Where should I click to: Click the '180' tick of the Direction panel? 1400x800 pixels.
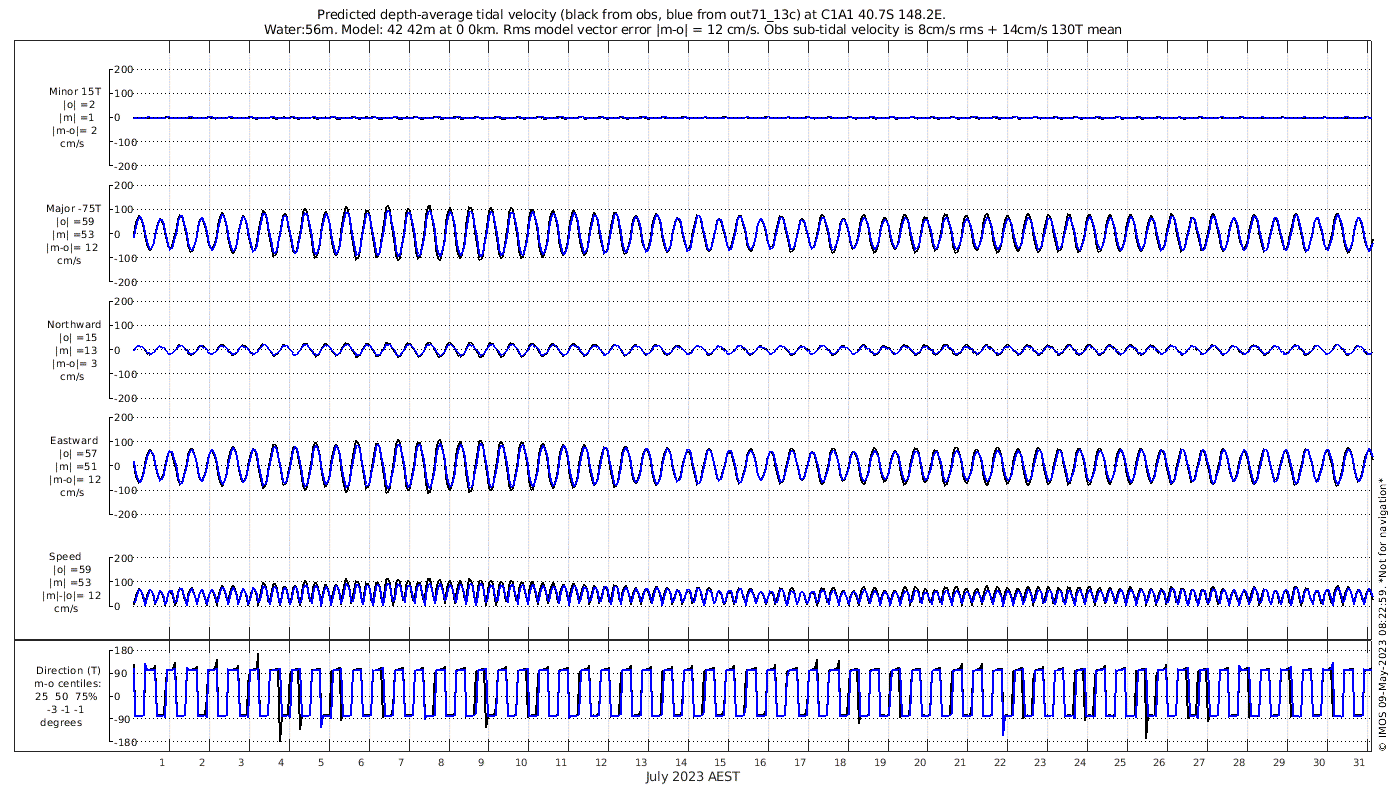point(124,651)
